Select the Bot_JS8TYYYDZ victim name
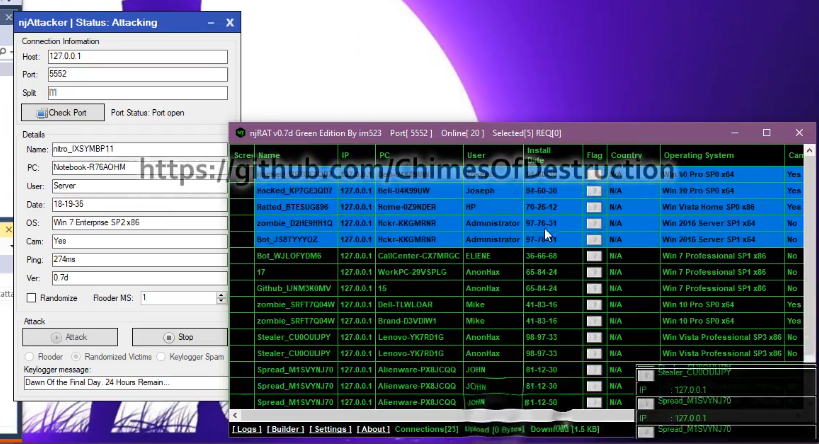819x444 pixels. point(287,239)
